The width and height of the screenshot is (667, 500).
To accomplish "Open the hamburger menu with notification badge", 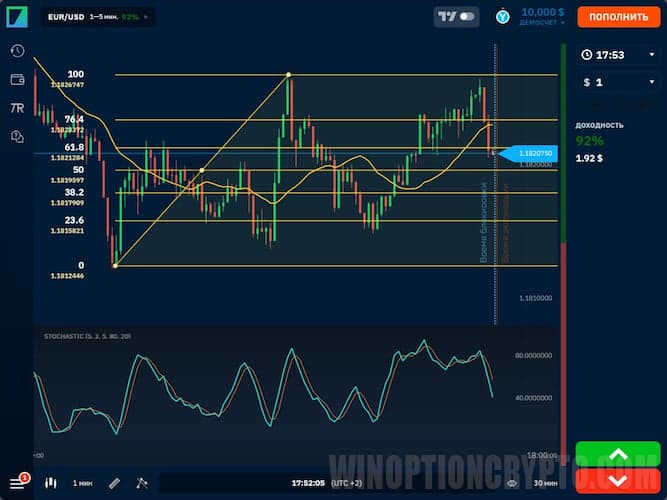I will point(17,482).
